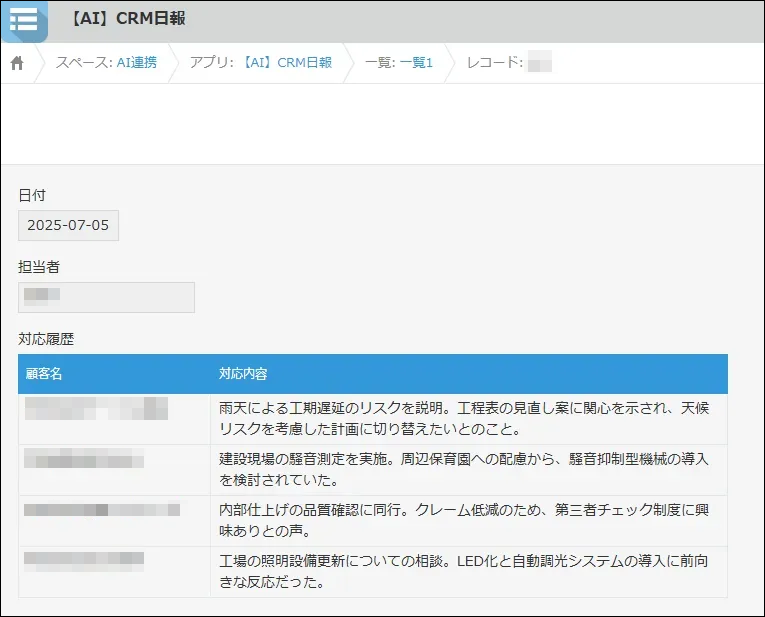
Task: Go to the portal home icon
Action: coord(17,63)
